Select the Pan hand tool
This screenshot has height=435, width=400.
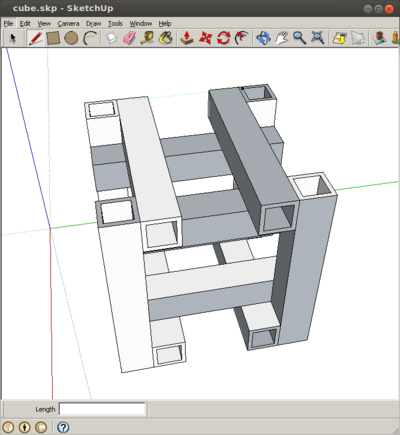coord(282,38)
